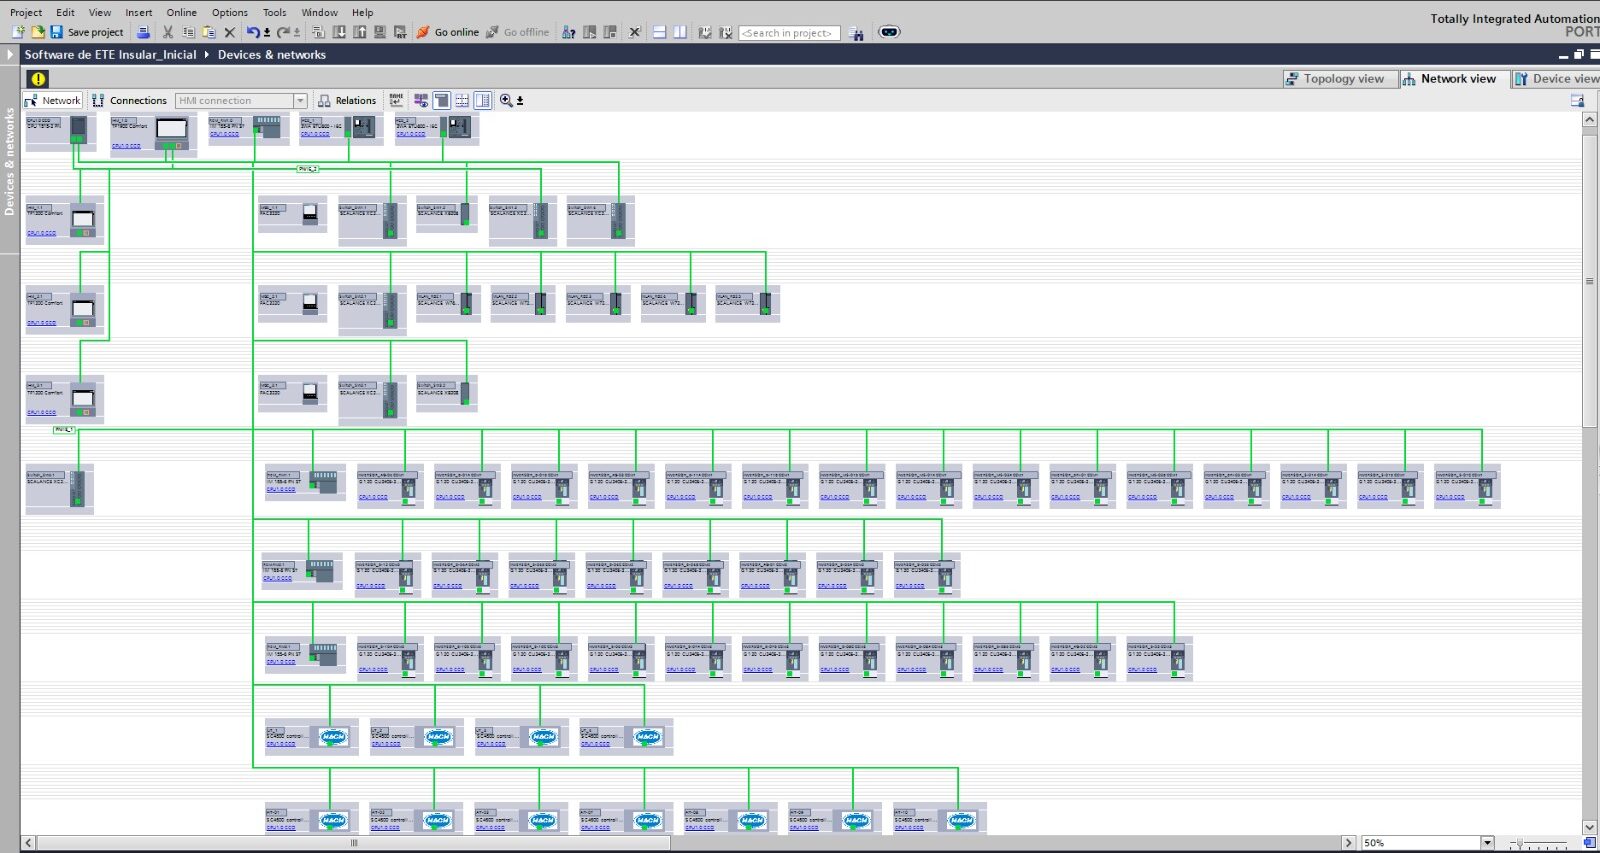Open the 50% zoom level dropdown
The width and height of the screenshot is (1600, 853).
1487,843
